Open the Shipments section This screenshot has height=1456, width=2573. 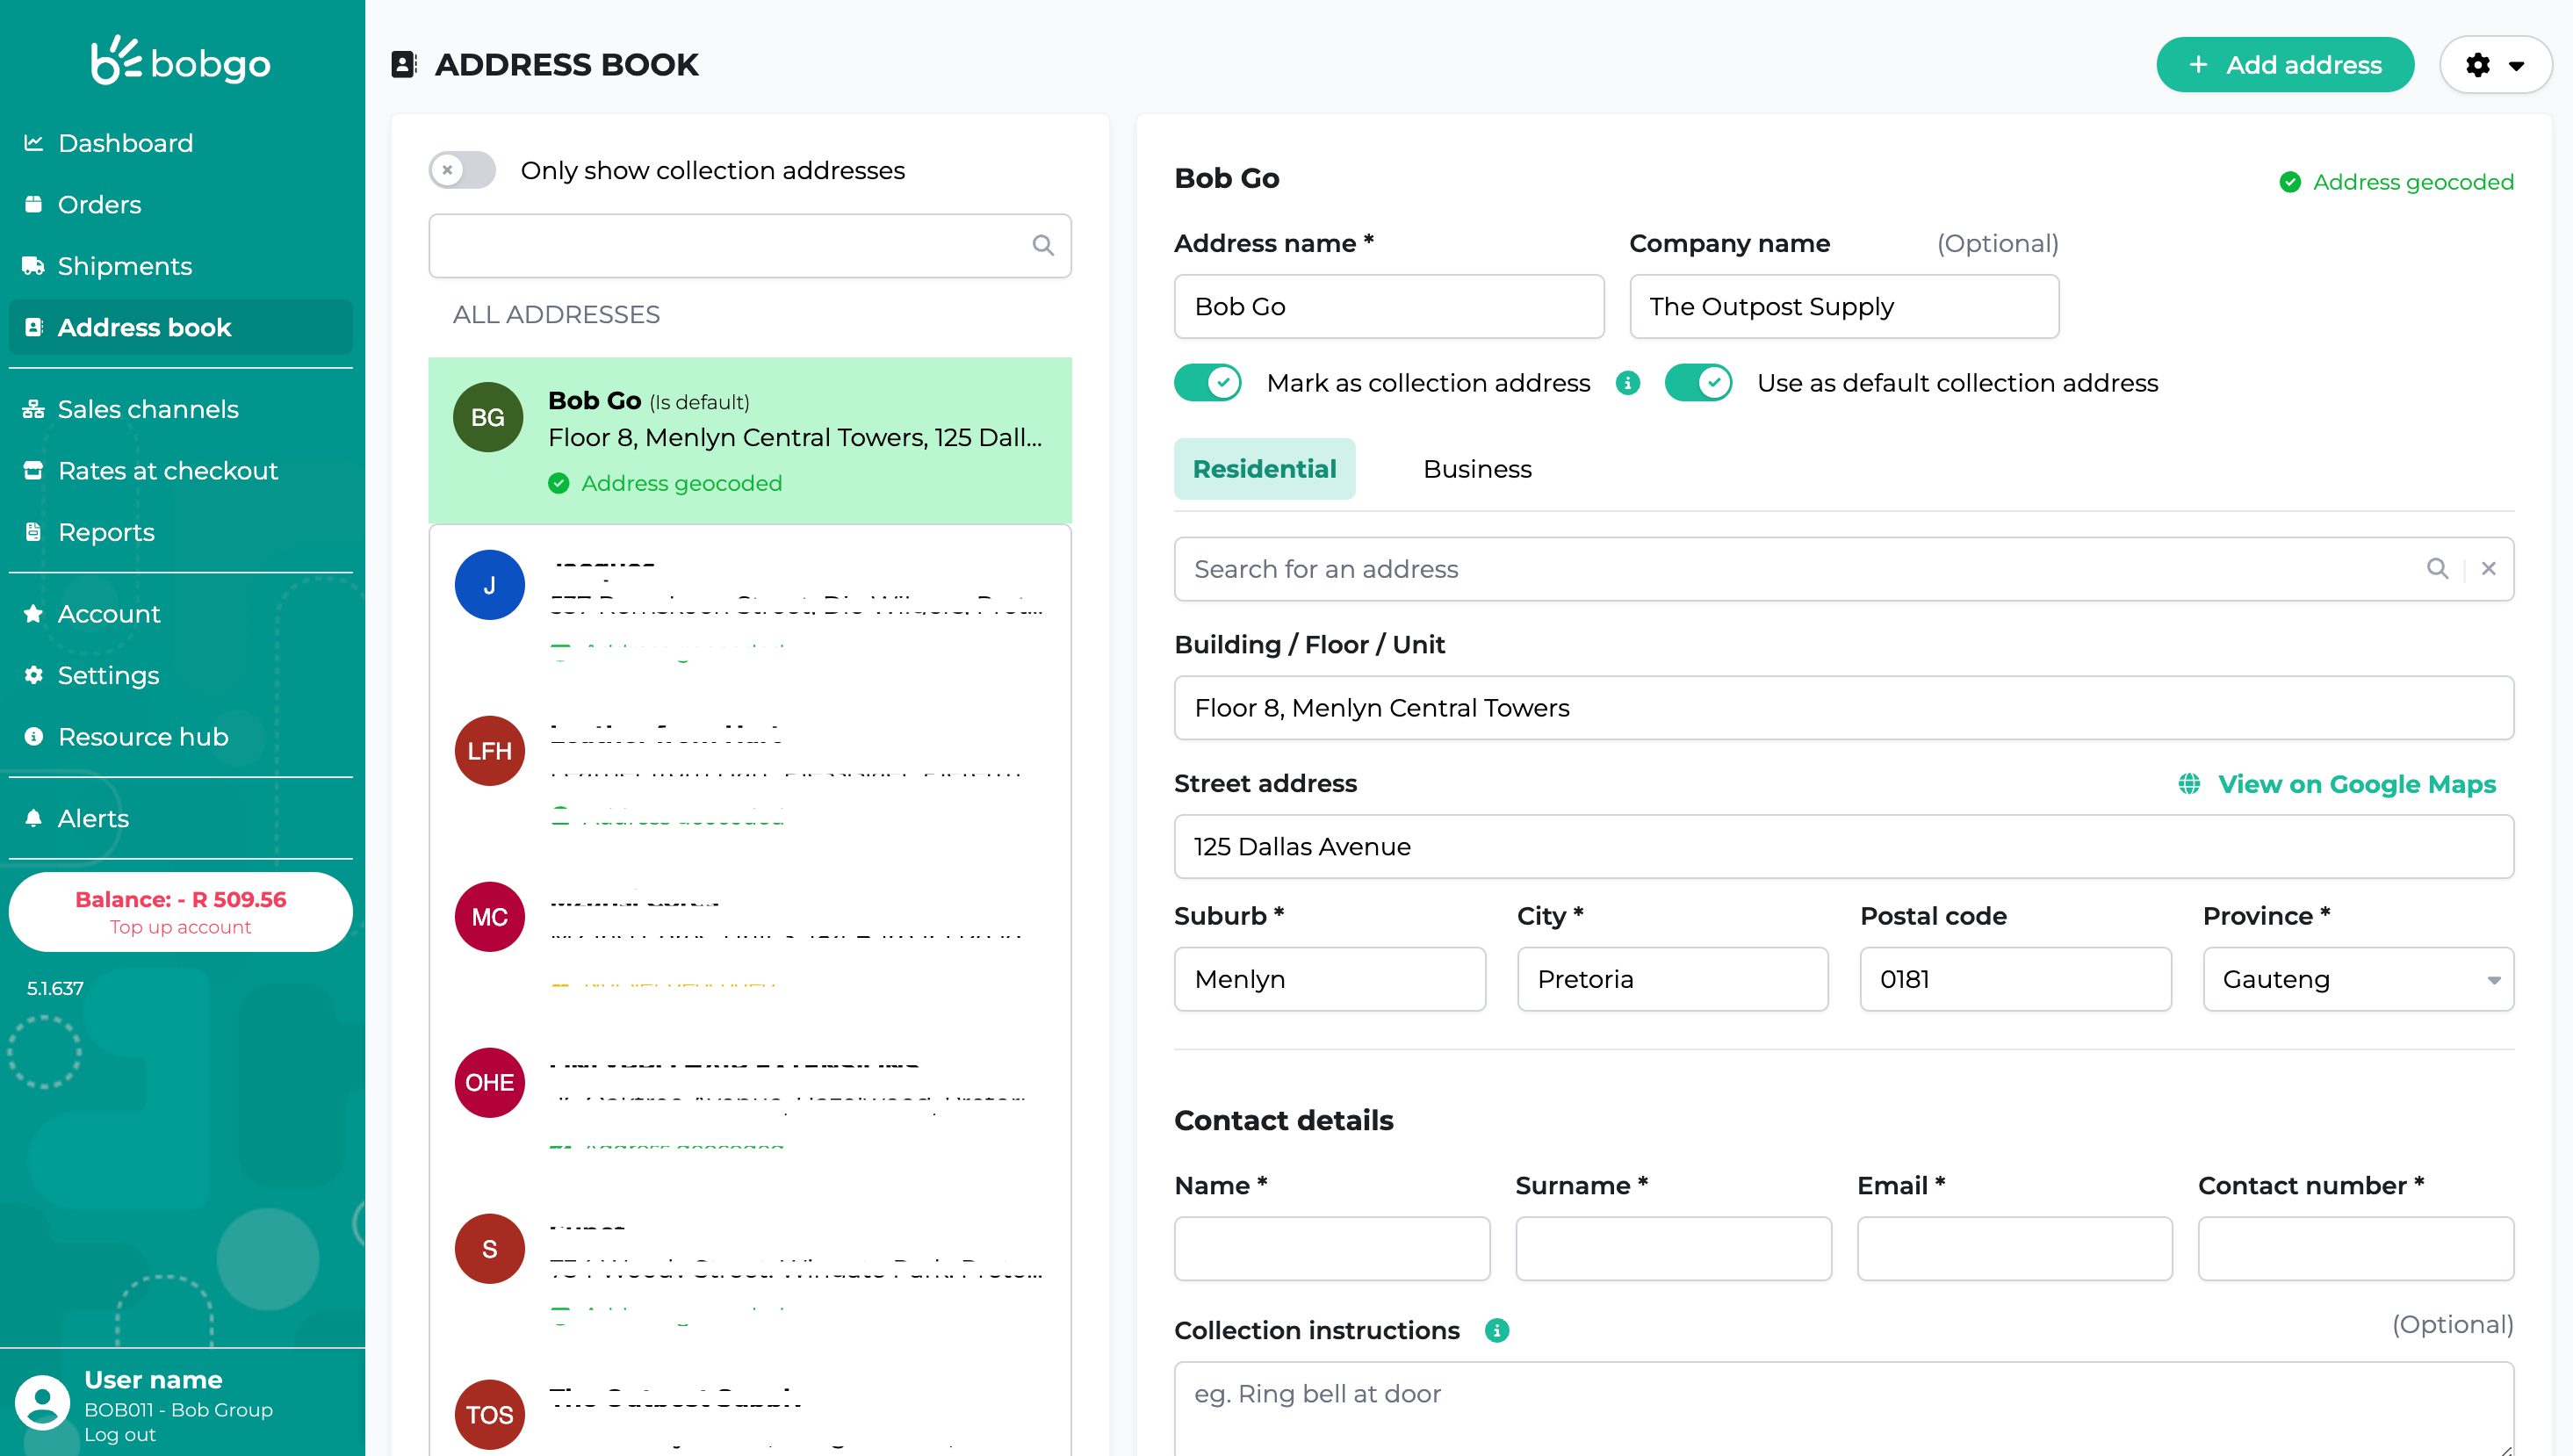(124, 266)
